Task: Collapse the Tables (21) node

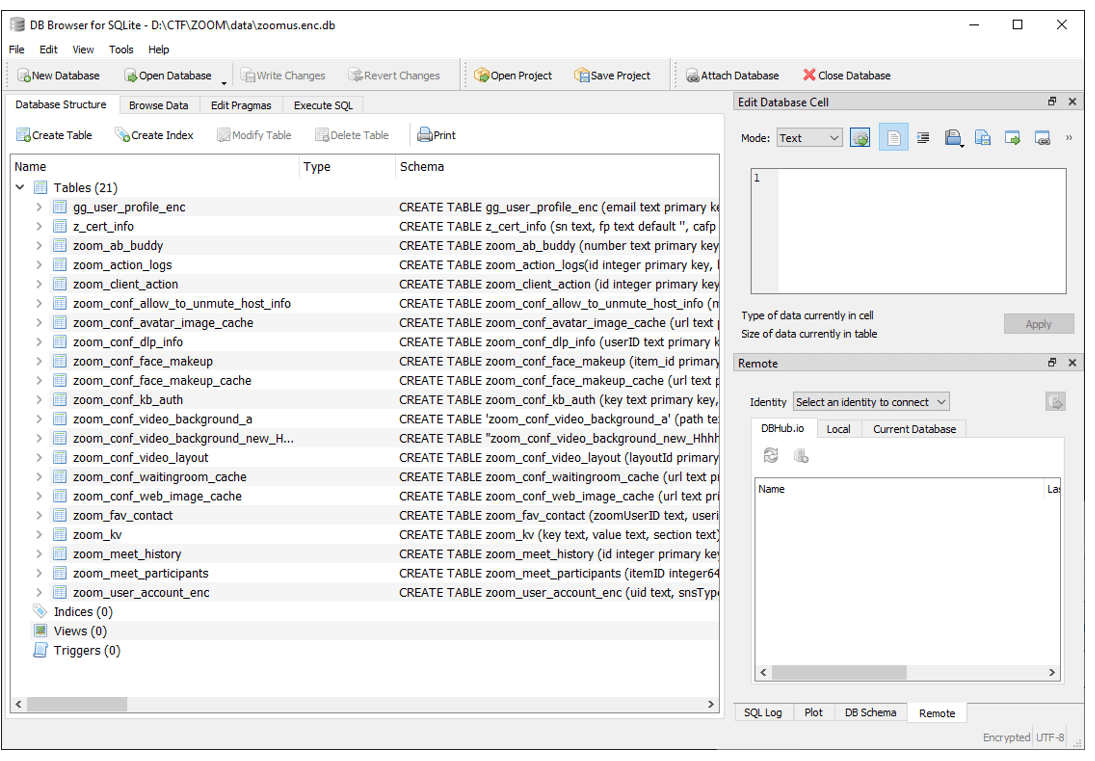Action: click(20, 187)
